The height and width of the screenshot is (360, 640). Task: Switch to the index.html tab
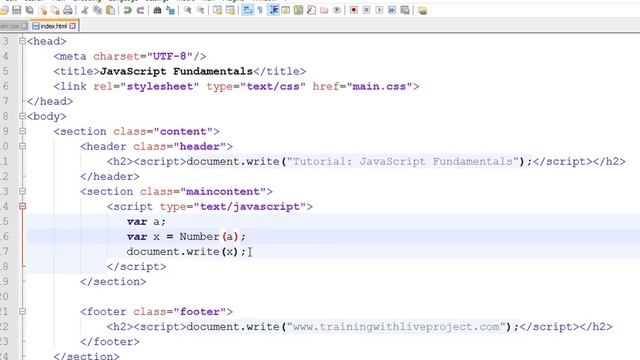pos(53,26)
